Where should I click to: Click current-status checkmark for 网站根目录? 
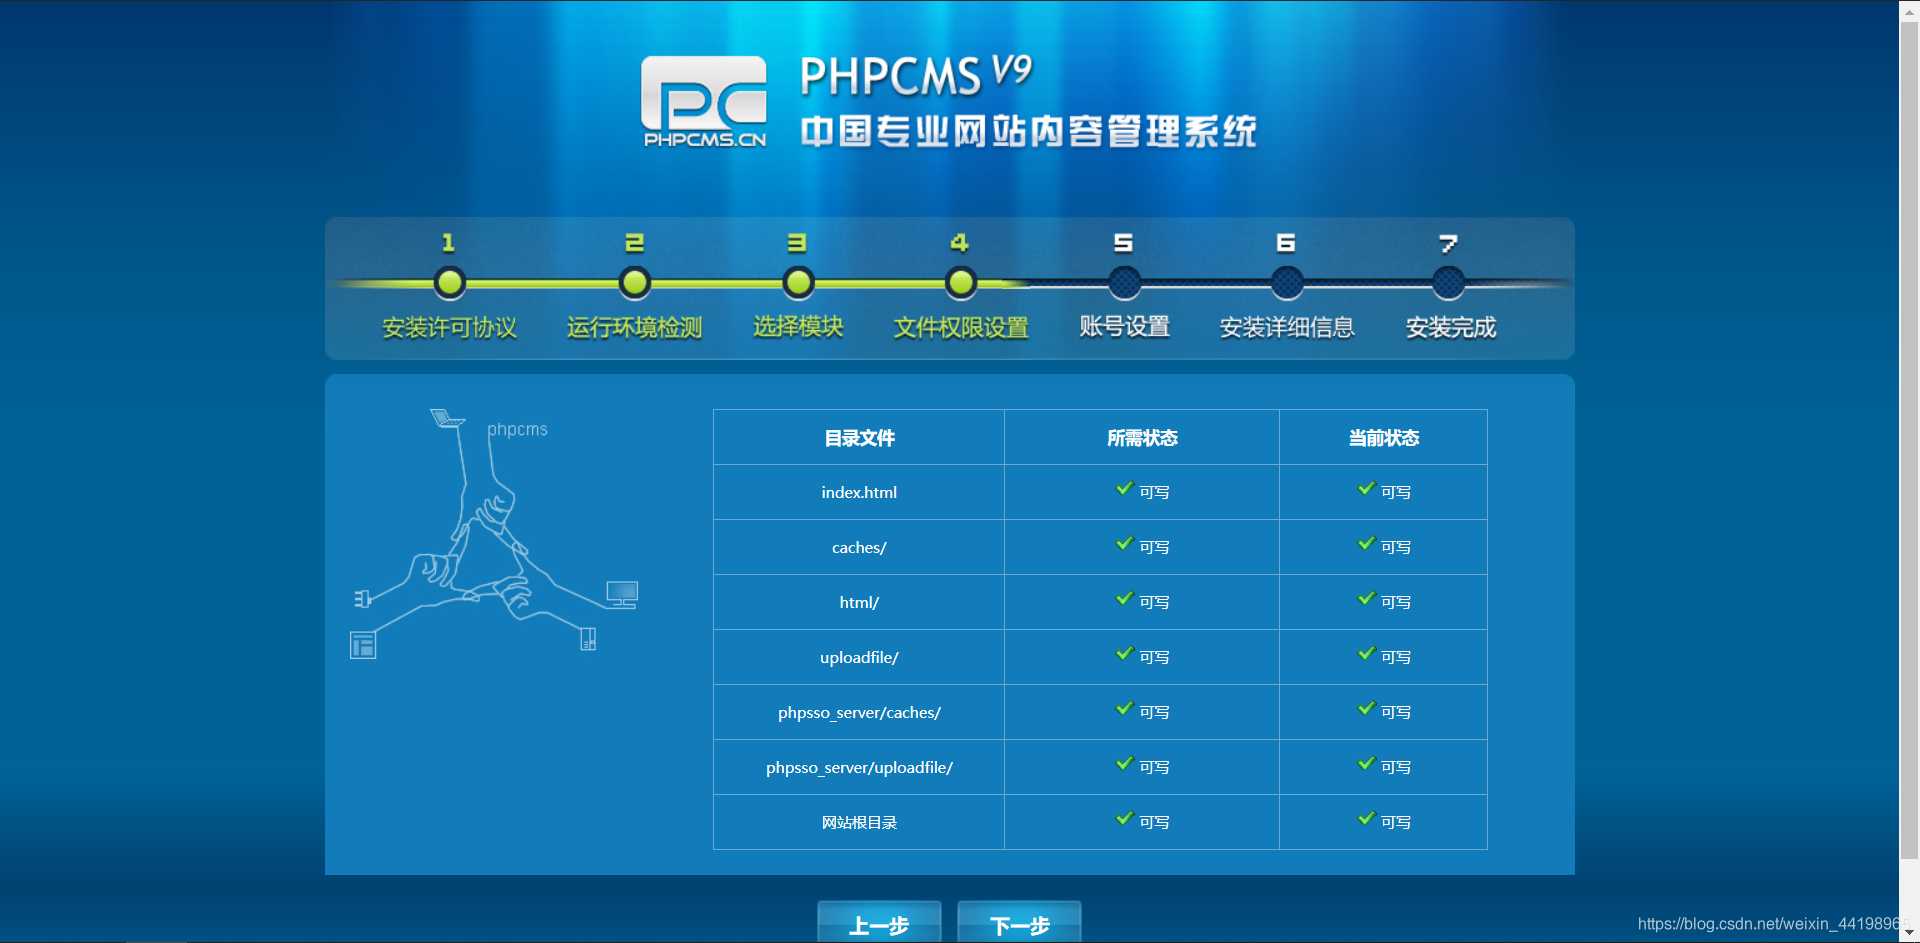coord(1367,818)
